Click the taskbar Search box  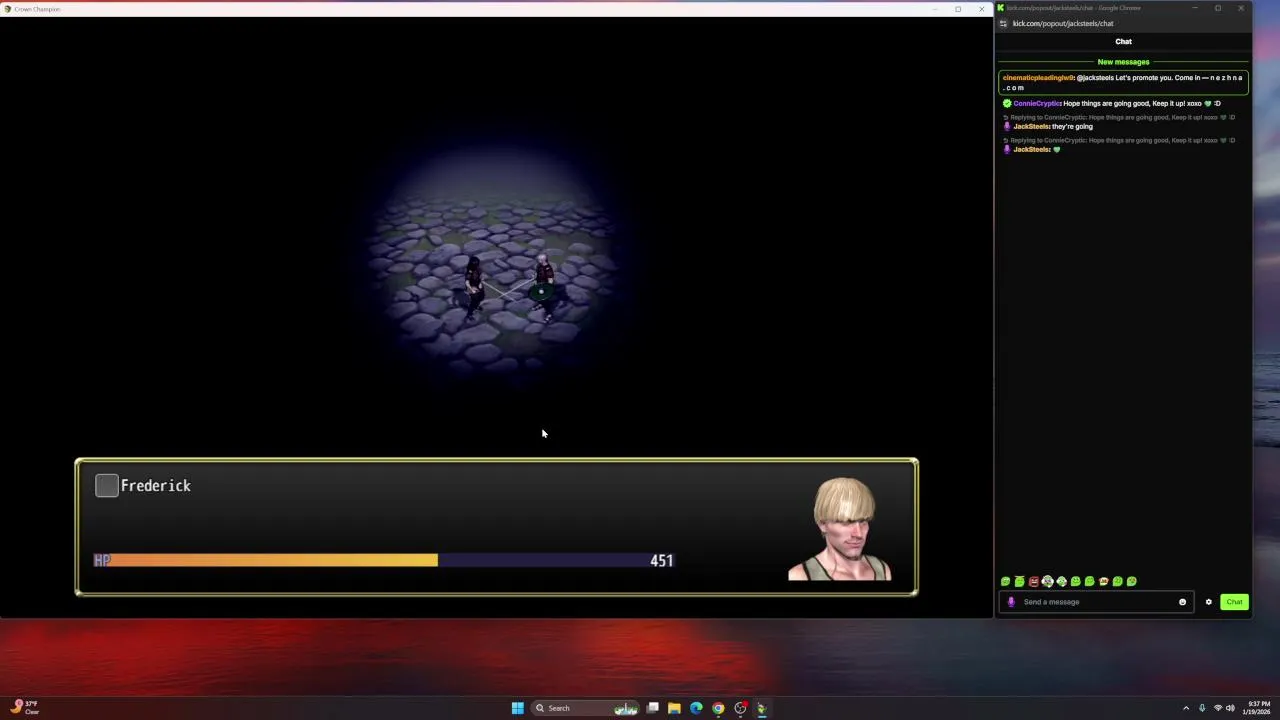click(x=585, y=708)
